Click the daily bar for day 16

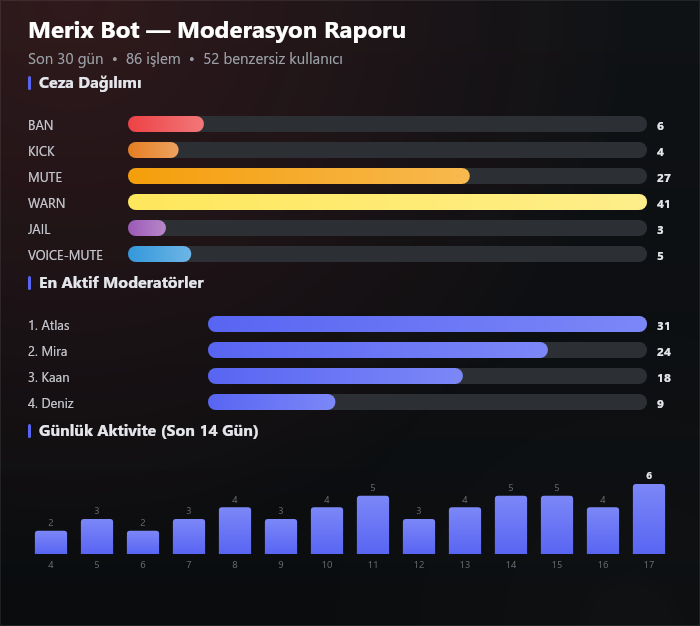603,530
